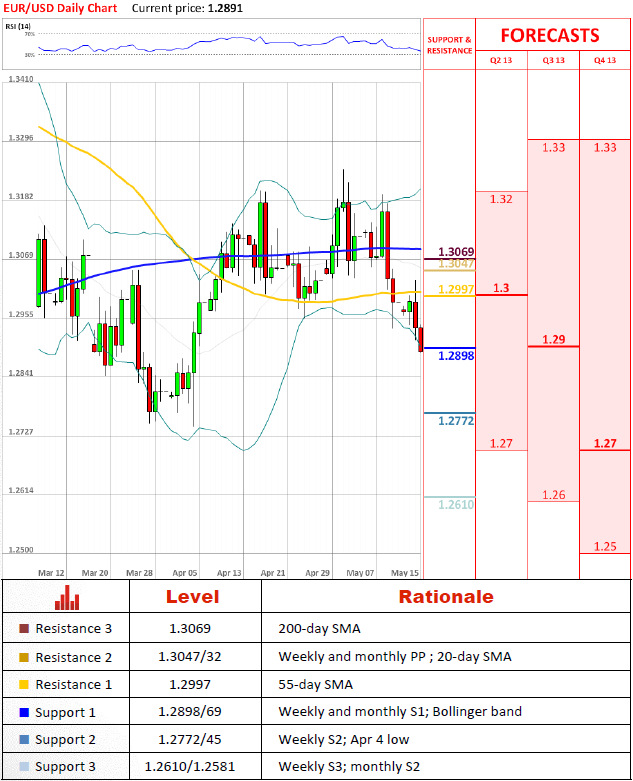Image resolution: width=633 pixels, height=781 pixels.
Task: Select the 'EUR/USD Daily Chart' title
Action: [60, 8]
